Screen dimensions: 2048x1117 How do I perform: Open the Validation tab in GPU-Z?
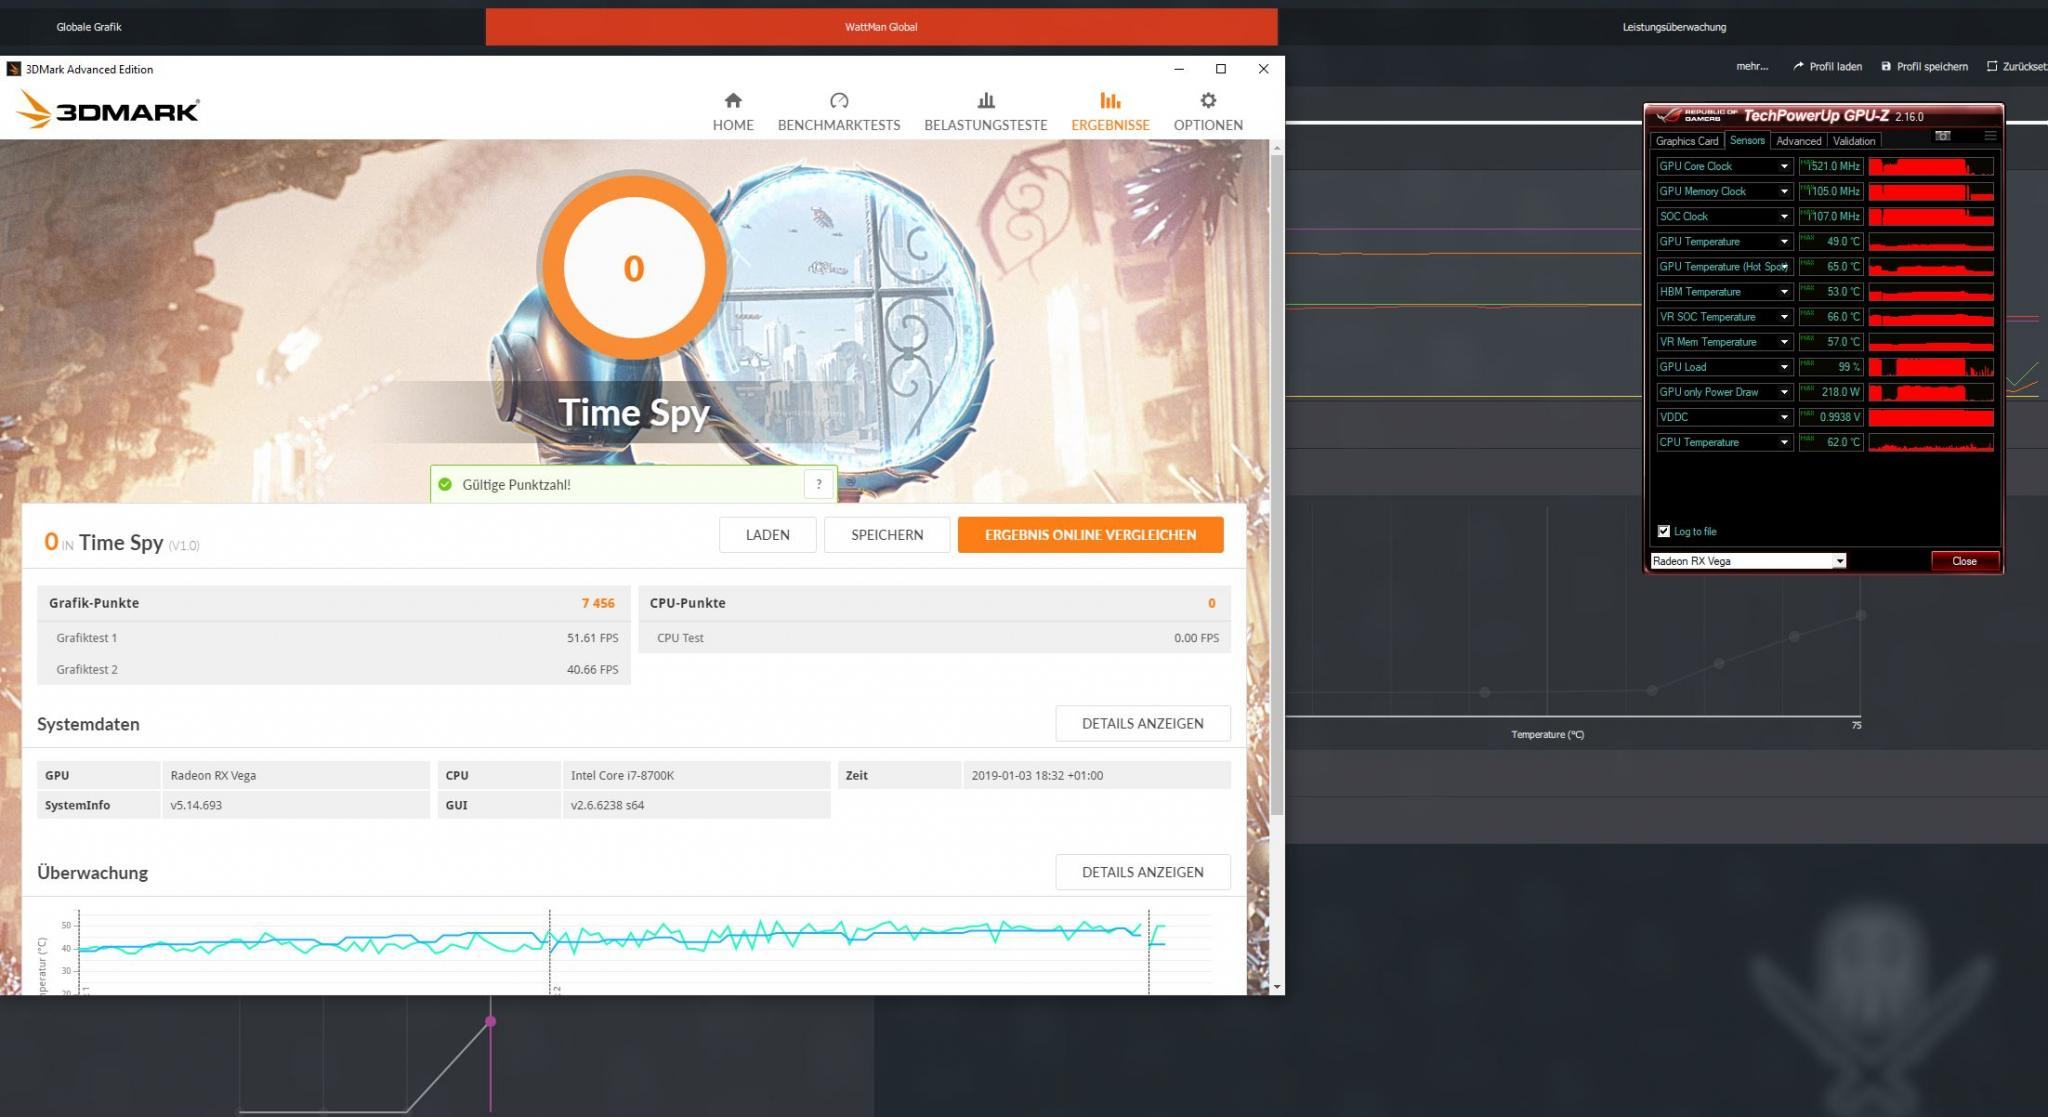click(x=1854, y=141)
